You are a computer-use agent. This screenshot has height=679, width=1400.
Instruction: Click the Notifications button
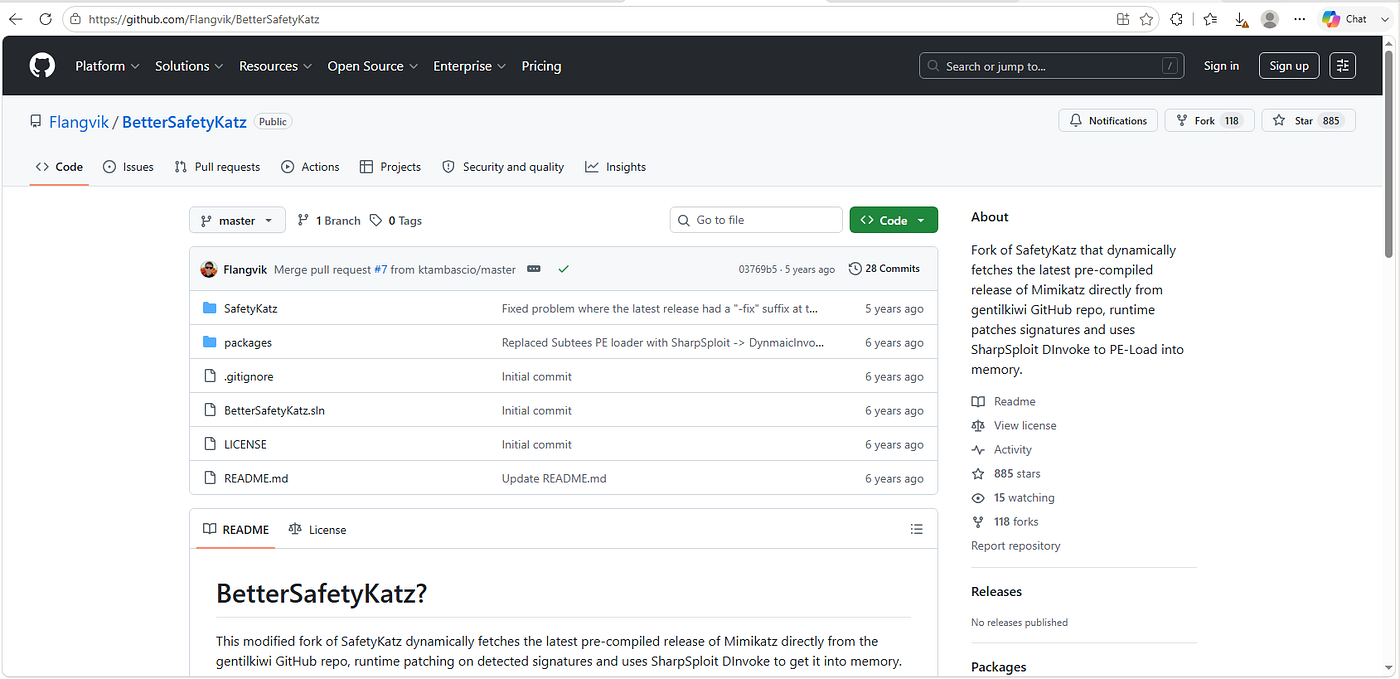tap(1108, 121)
